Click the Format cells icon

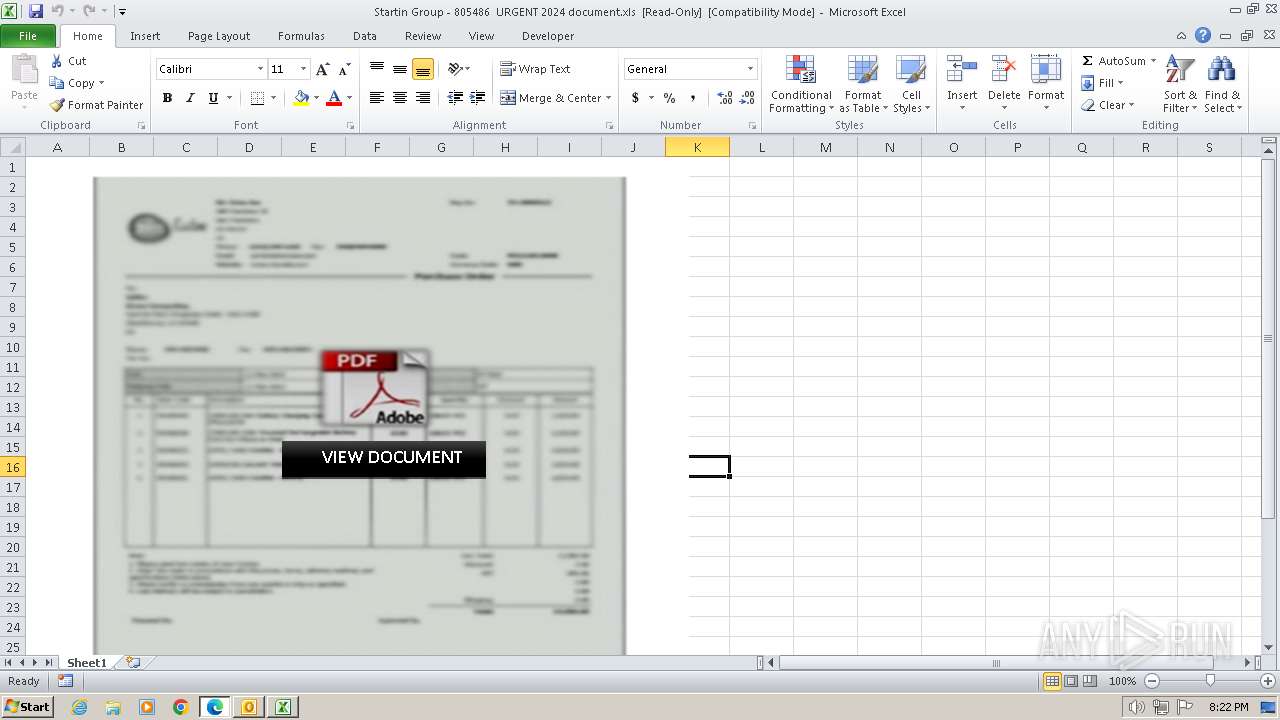click(1046, 70)
